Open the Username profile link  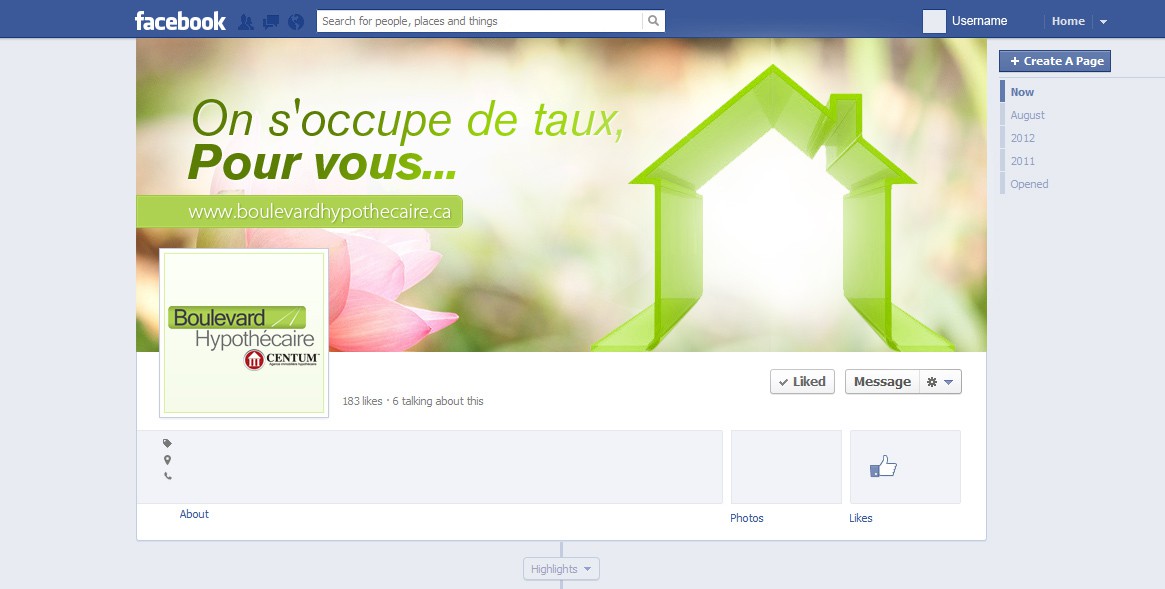pos(979,21)
